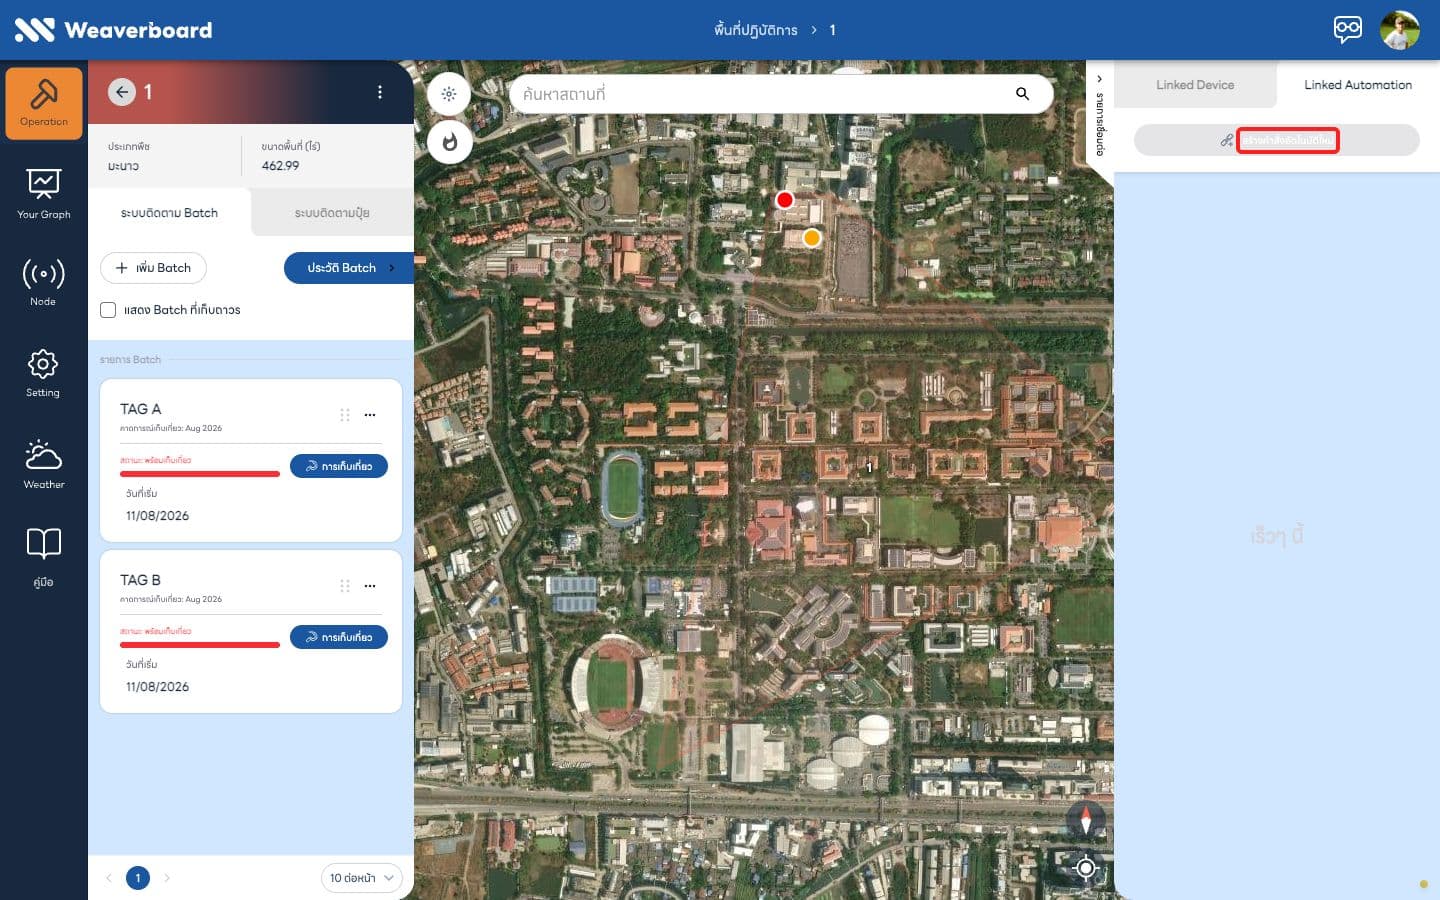Open the three-dot menu in area header
This screenshot has width=1440, height=900.
380,92
